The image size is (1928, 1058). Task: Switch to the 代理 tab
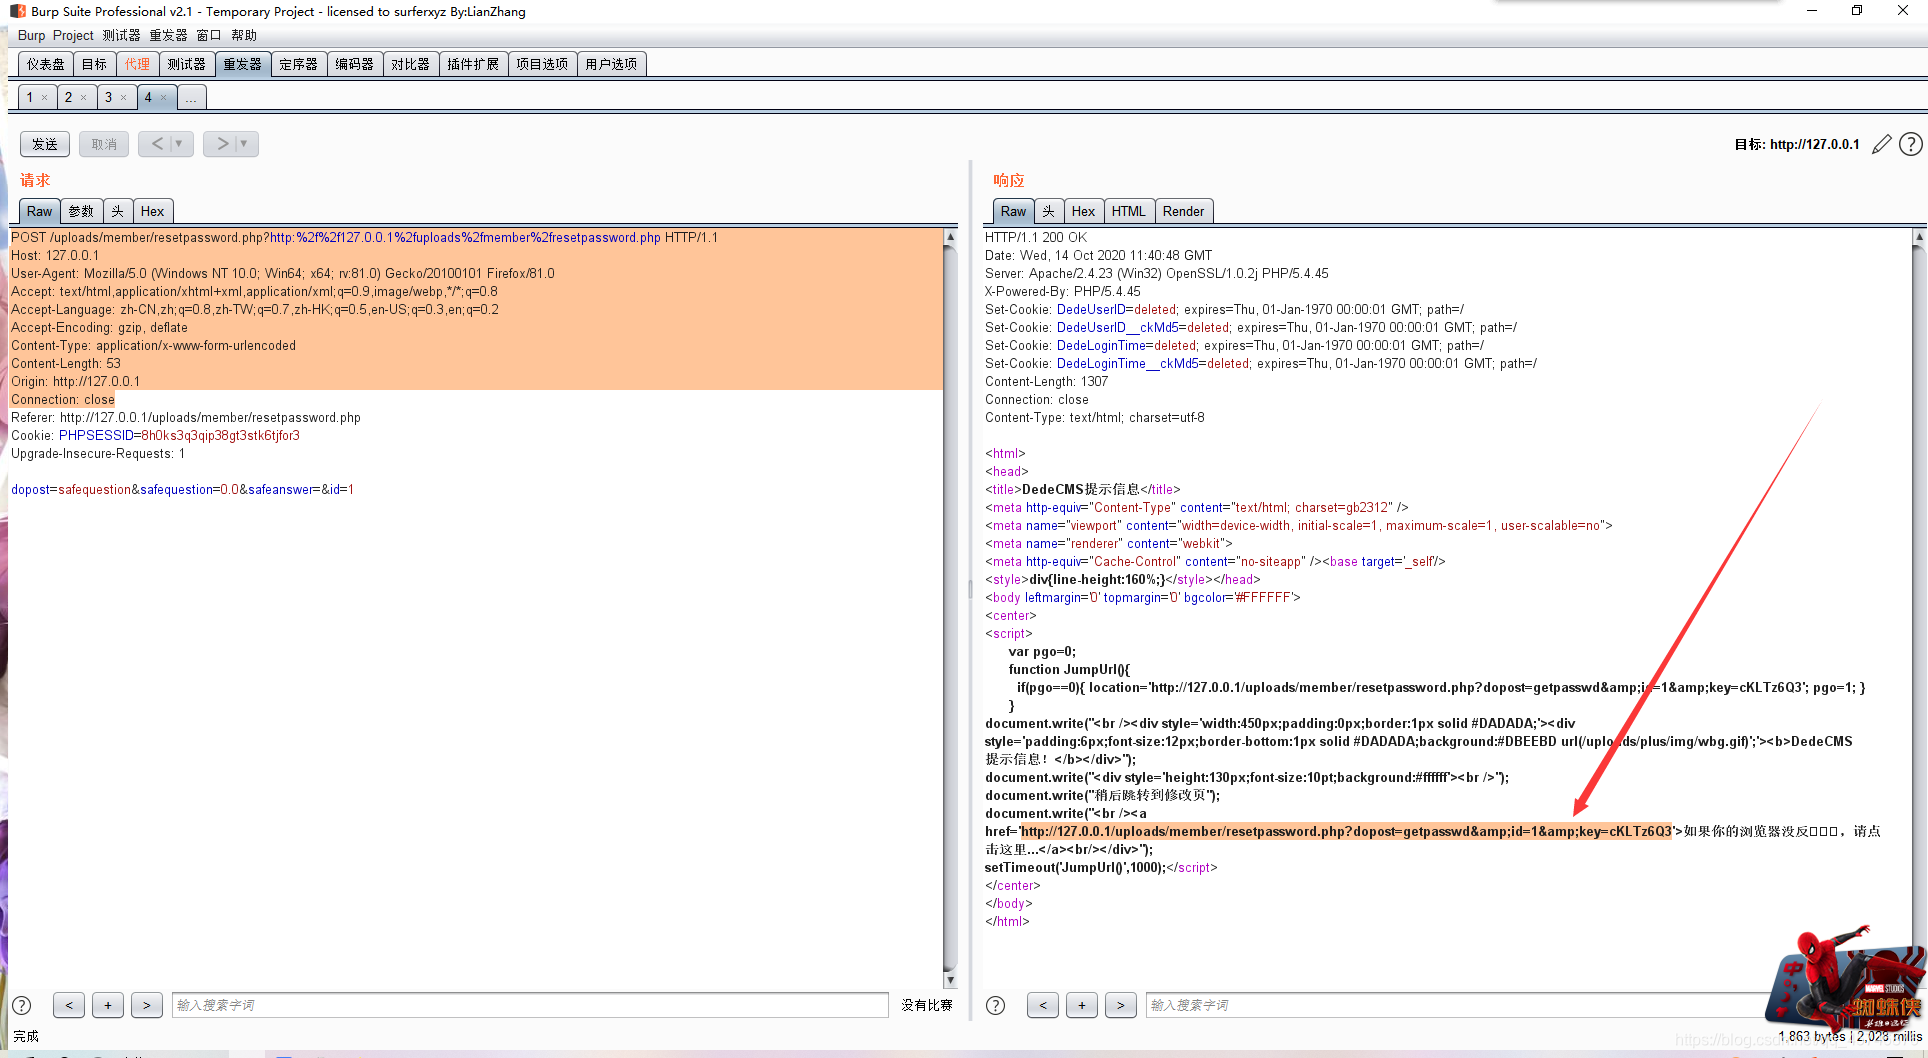[138, 64]
